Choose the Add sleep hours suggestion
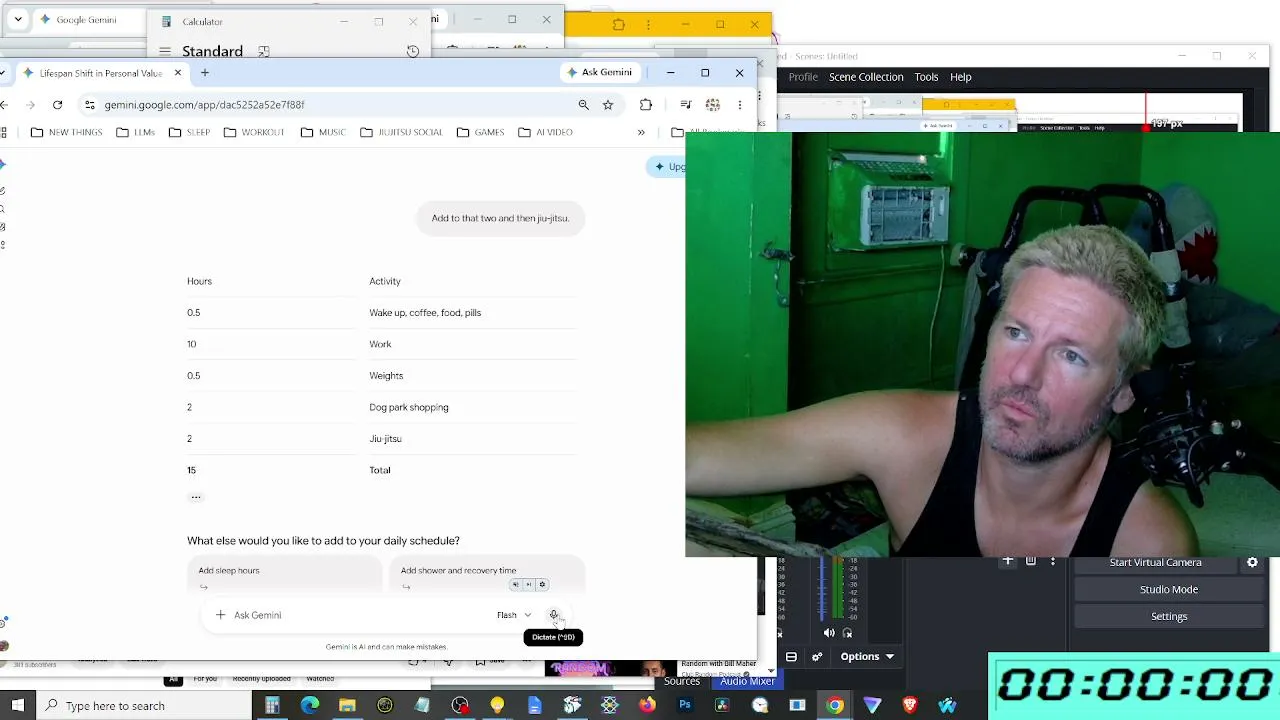The image size is (1280, 720). (283, 575)
